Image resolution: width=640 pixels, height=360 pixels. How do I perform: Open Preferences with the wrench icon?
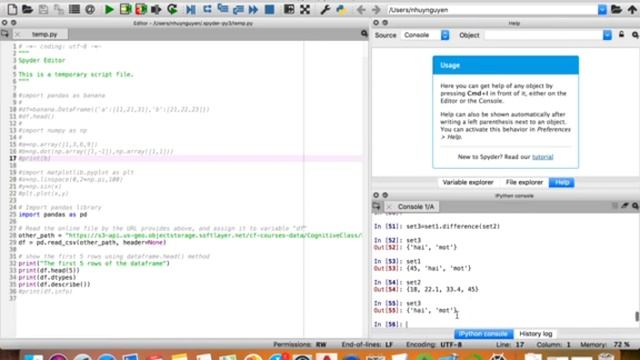pyautogui.click(x=325, y=9)
